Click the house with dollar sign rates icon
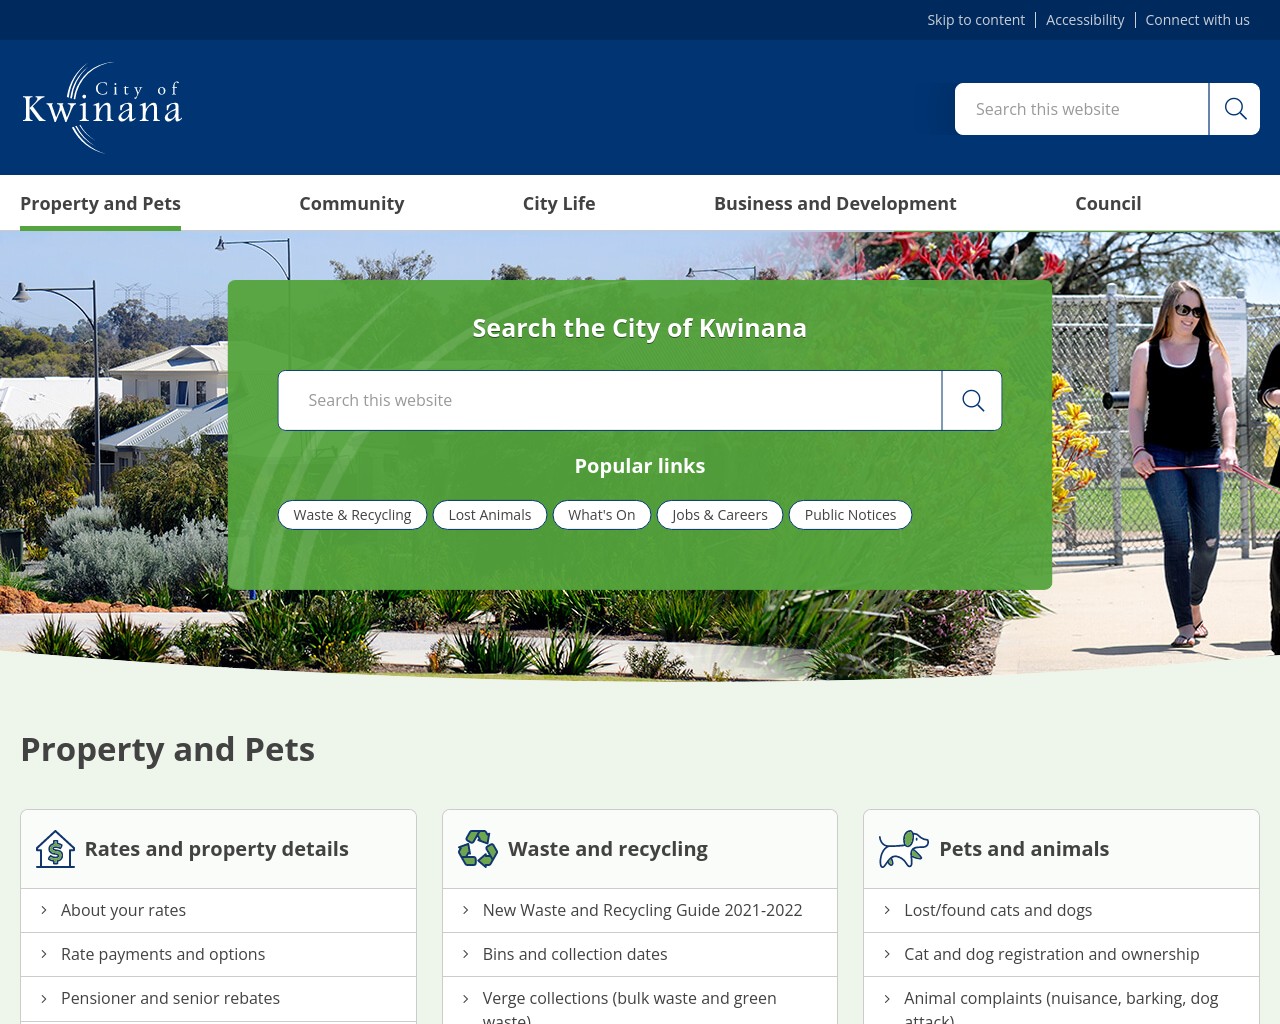Image resolution: width=1280 pixels, height=1024 pixels. point(55,848)
